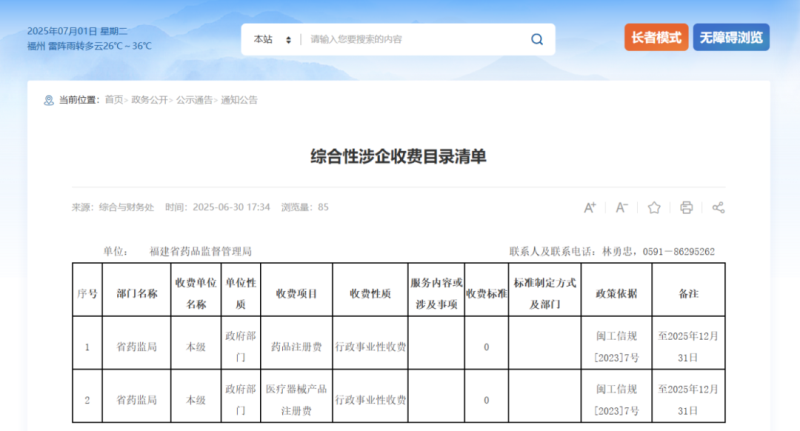Click the star favorite icon
This screenshot has height=431, width=800.
point(654,207)
